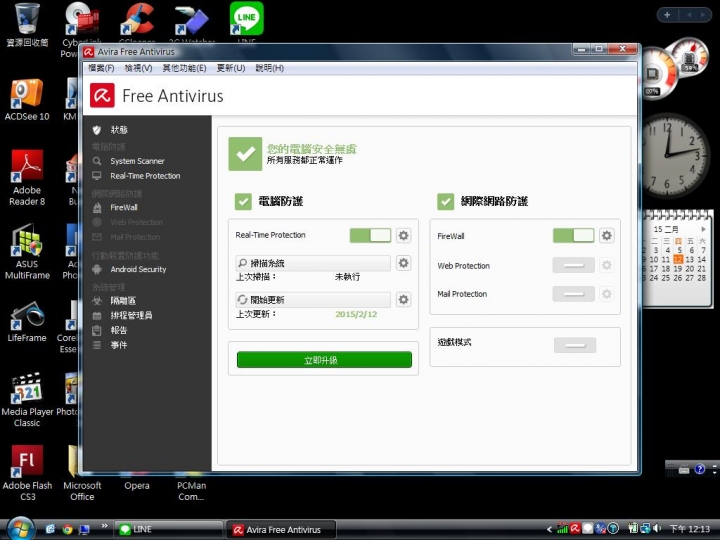Screen dimensions: 720x540
Task: Open Real-Time Protection settings gear
Action: pos(403,236)
